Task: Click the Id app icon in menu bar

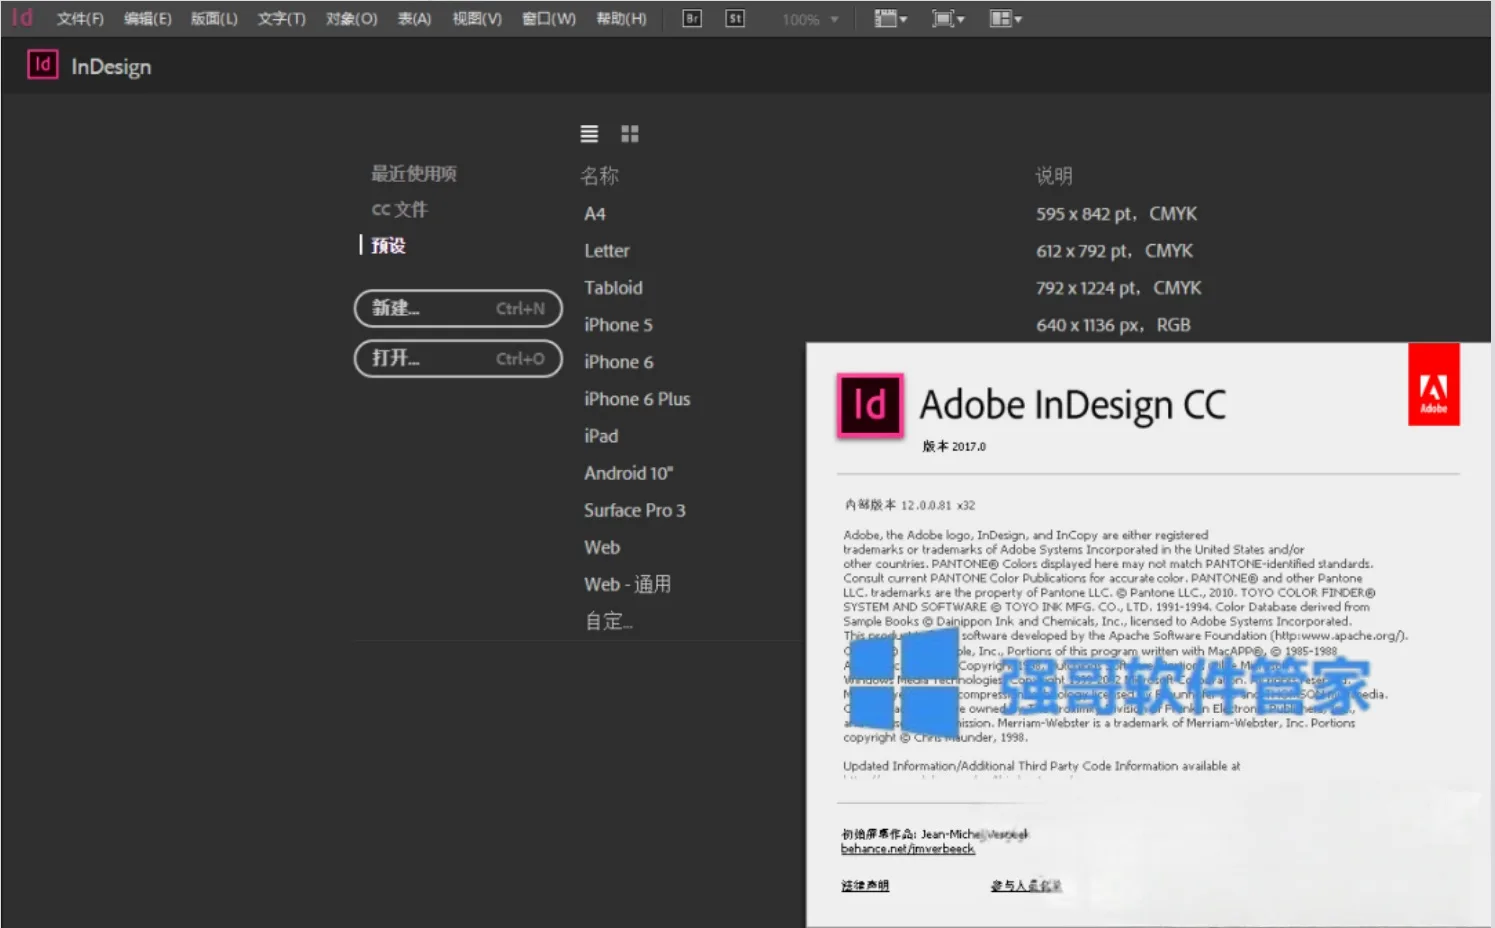Action: (x=22, y=18)
